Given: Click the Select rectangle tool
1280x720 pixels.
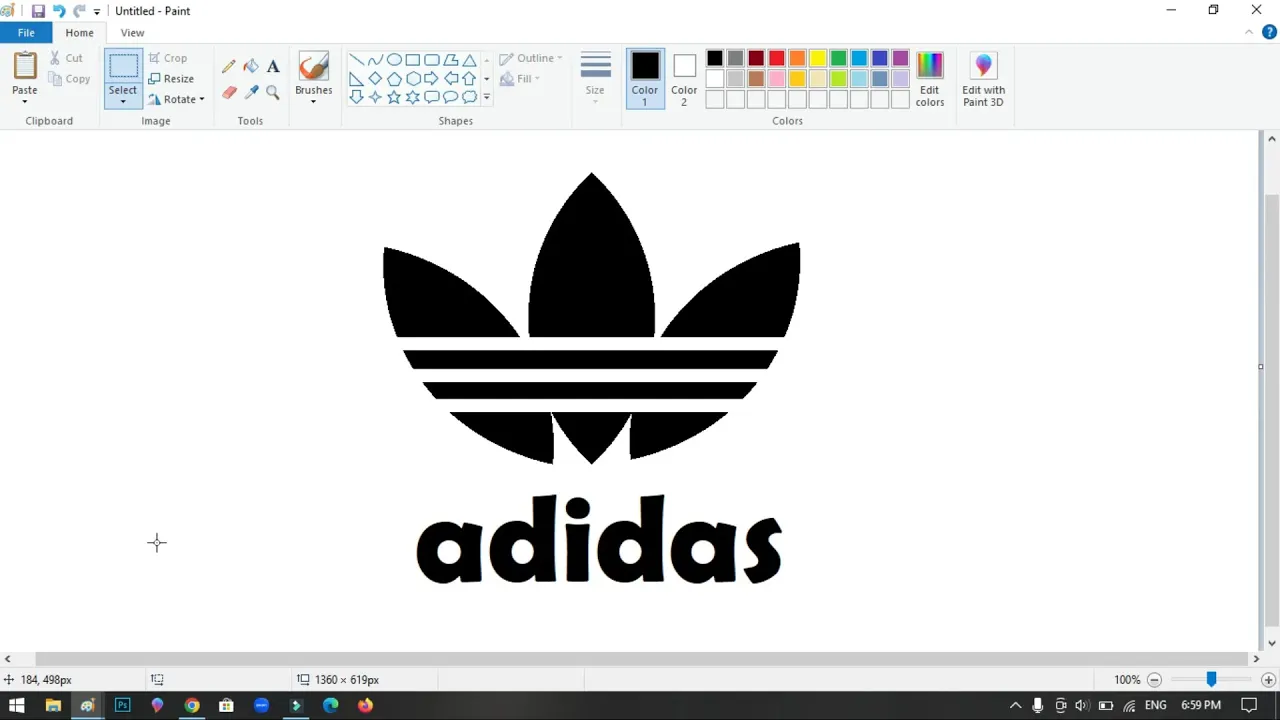Looking at the screenshot, I should [x=123, y=66].
